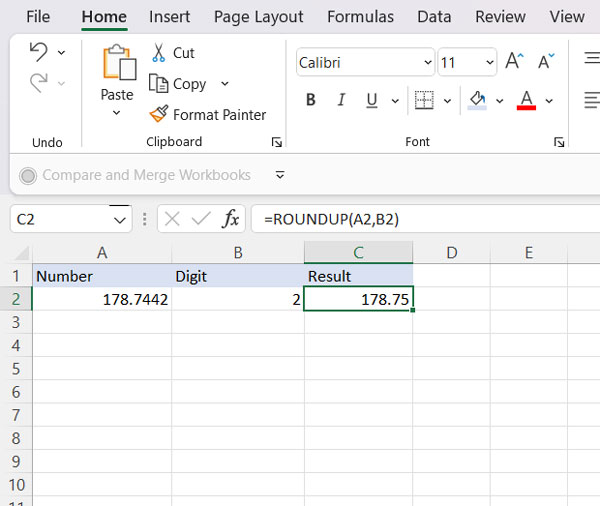Toggle Italic formatting
Screen dimensions: 600x506
click(341, 100)
